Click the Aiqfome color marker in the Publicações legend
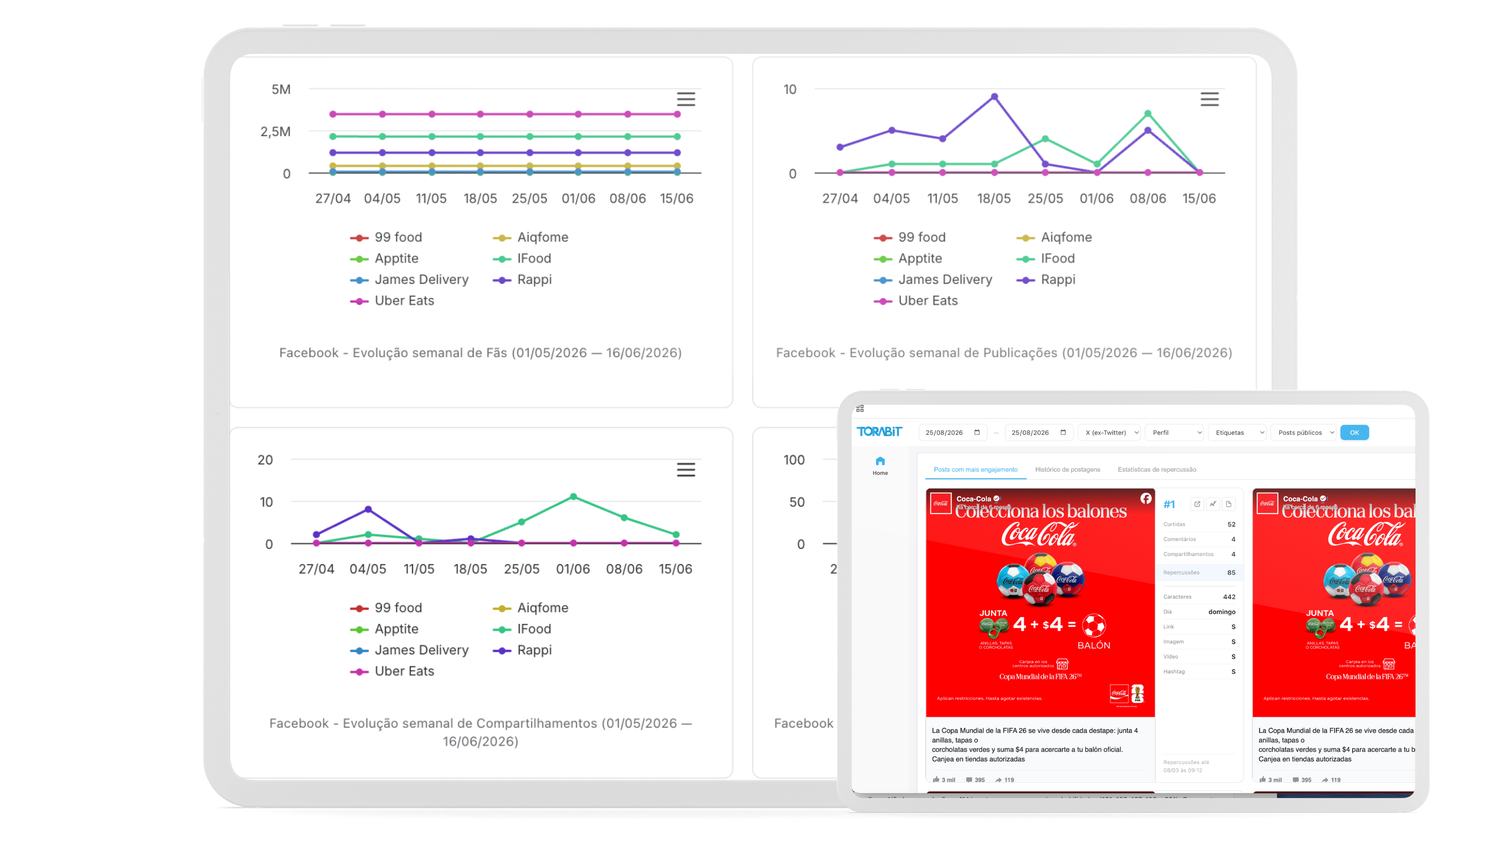 pyautogui.click(x=1025, y=238)
